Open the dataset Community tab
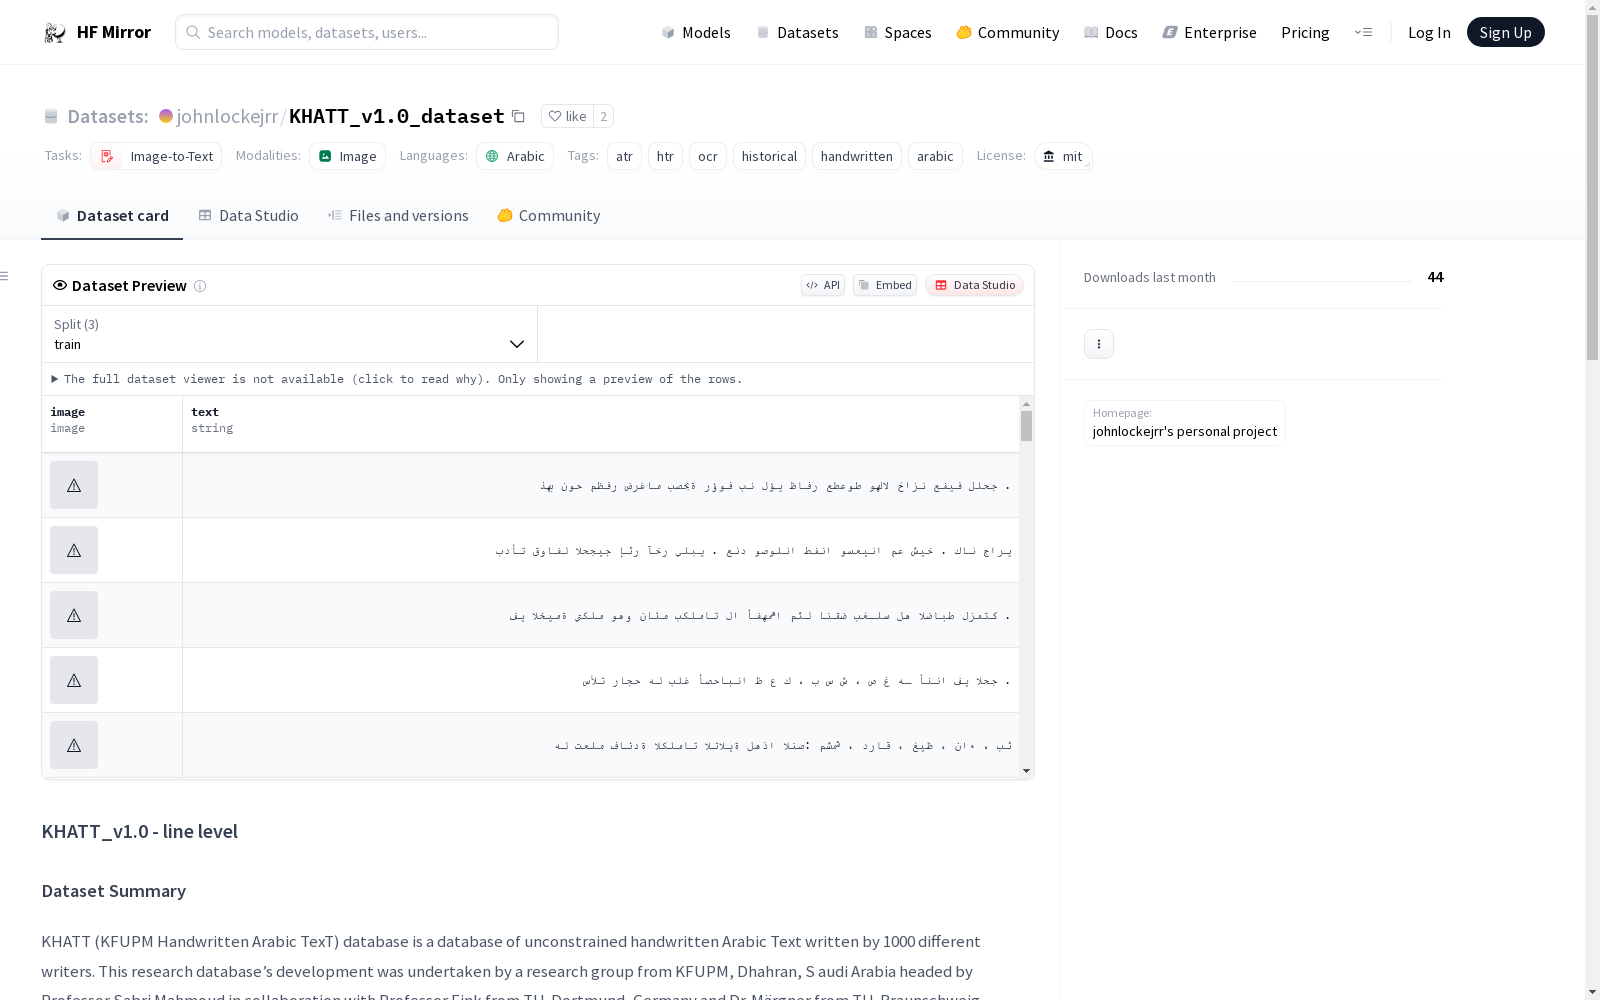The image size is (1600, 1000). coord(549,215)
